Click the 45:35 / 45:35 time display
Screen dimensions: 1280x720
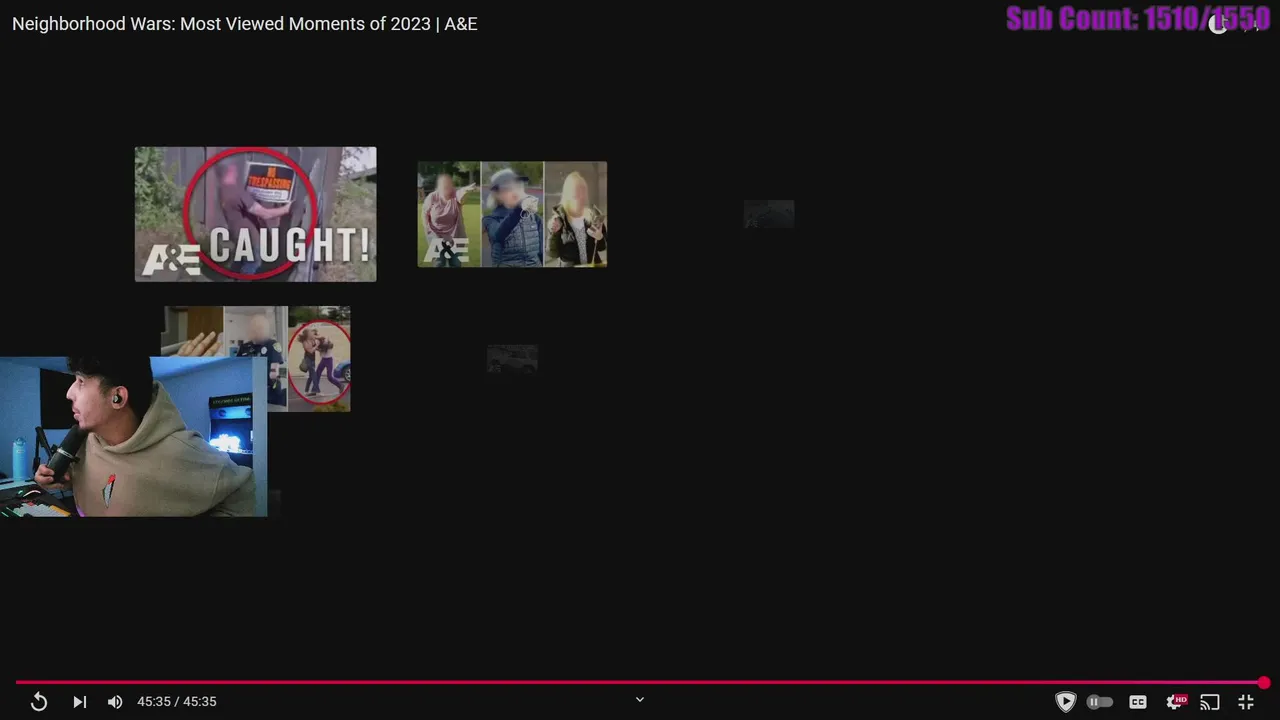tap(177, 702)
